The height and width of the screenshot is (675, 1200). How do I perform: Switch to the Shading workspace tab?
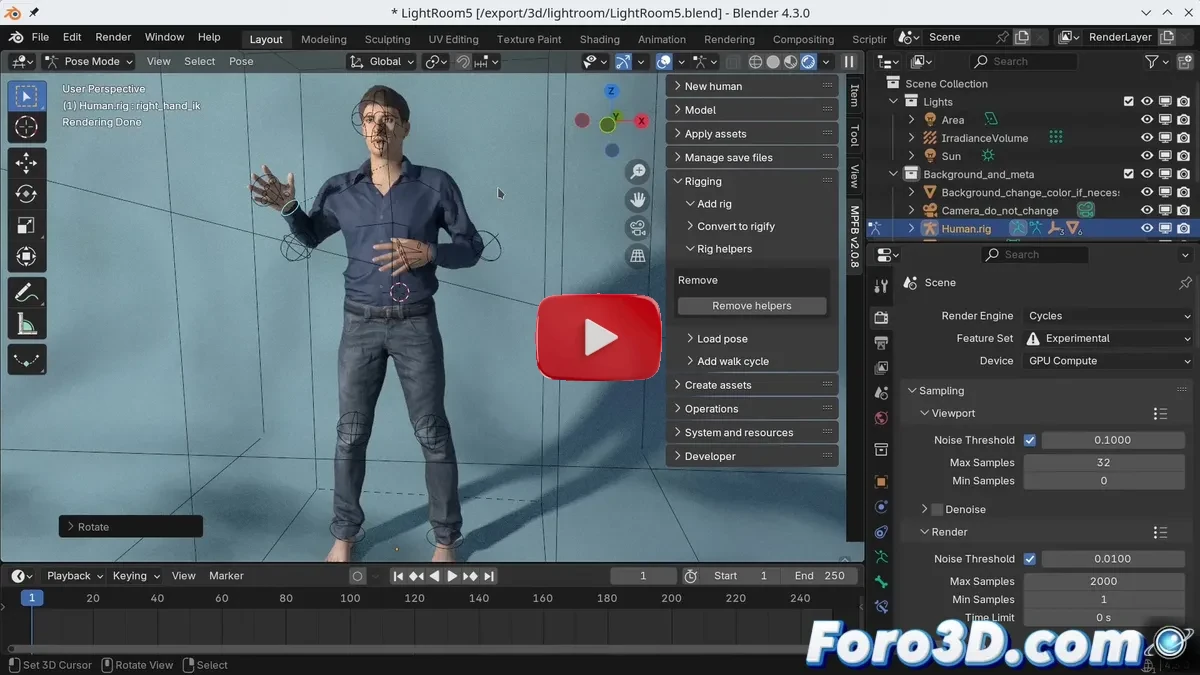click(600, 39)
